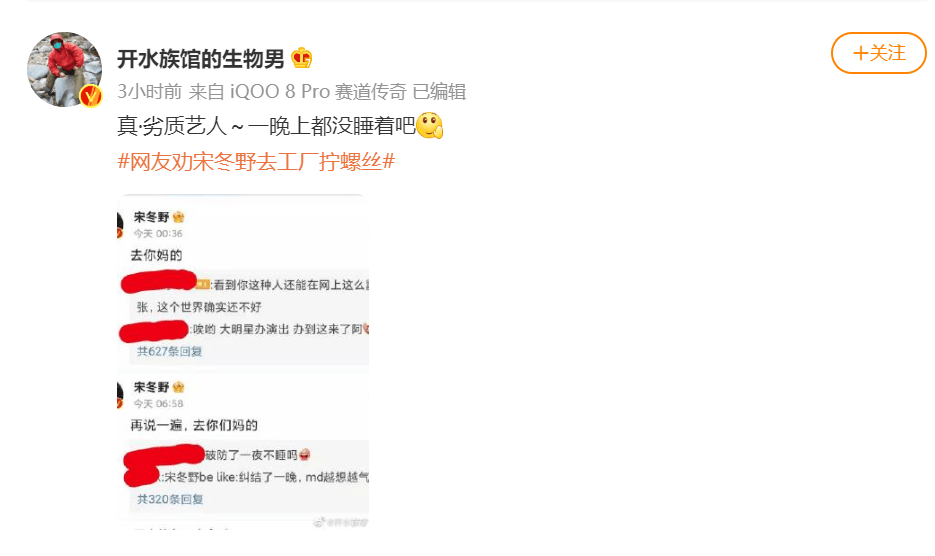The height and width of the screenshot is (556, 935).
Task: Open the #网友劝宋冬野去工厂拧螺丝# hashtag topic
Action: tap(256, 162)
